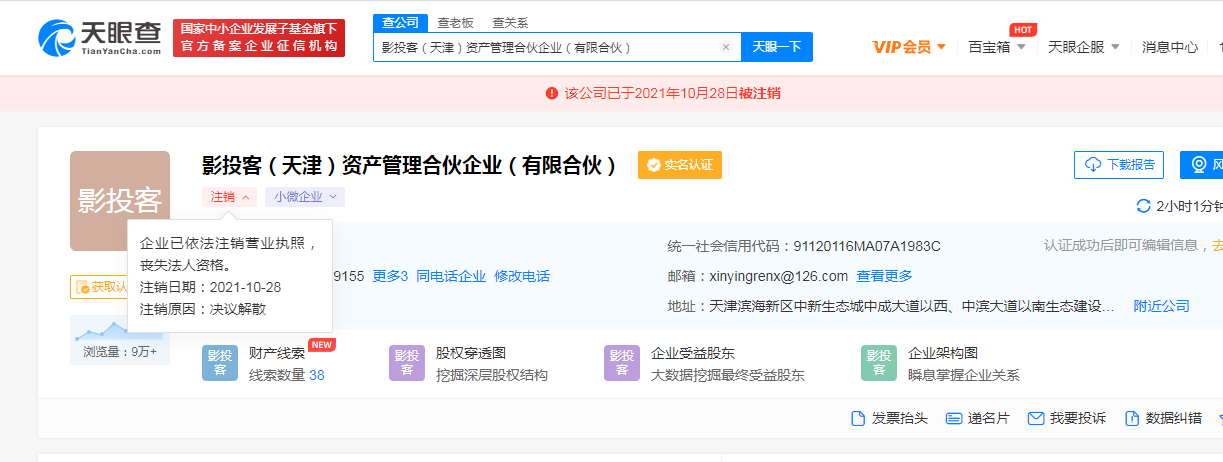Click the 修改电话 link
This screenshot has height=462, width=1223.
pyautogui.click(x=522, y=276)
